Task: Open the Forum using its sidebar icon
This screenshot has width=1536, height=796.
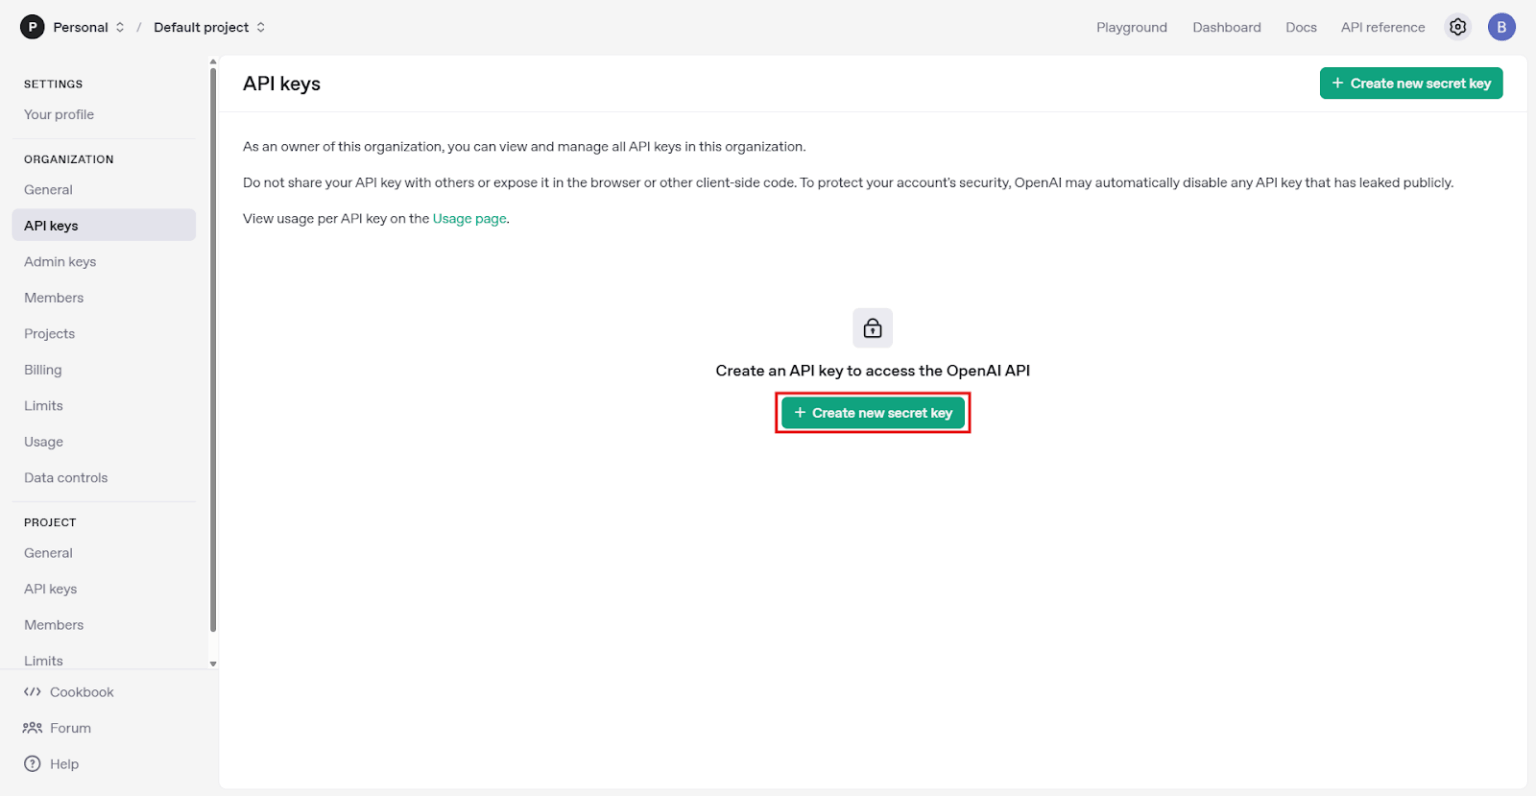Action: point(34,727)
